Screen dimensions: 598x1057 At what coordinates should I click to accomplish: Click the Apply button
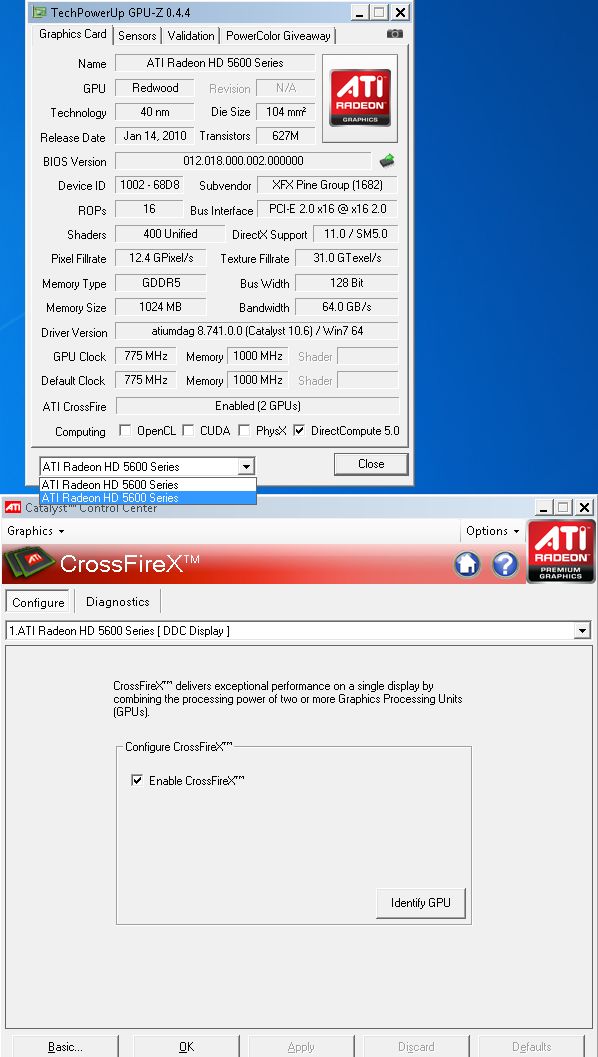pyautogui.click(x=301, y=1046)
